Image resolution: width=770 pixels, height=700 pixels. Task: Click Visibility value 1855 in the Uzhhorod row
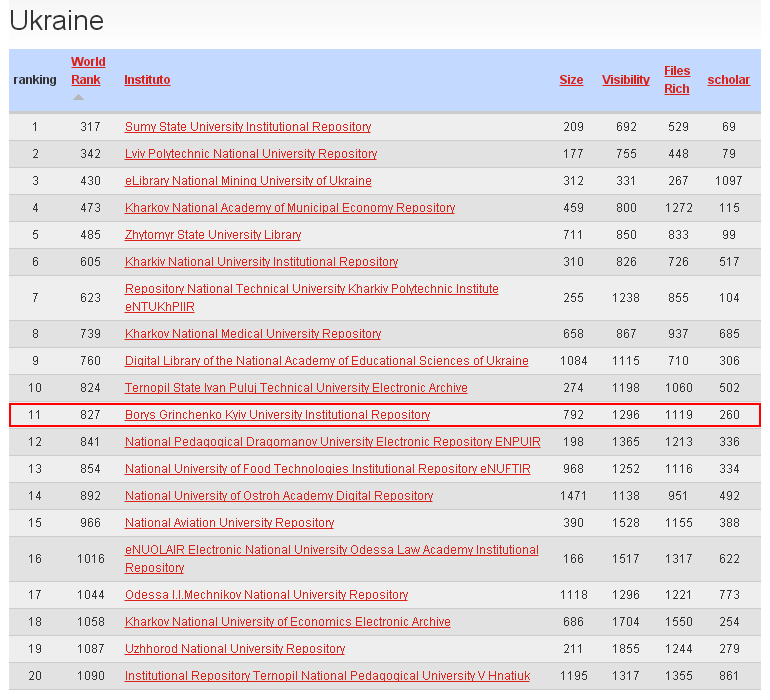[x=626, y=649]
